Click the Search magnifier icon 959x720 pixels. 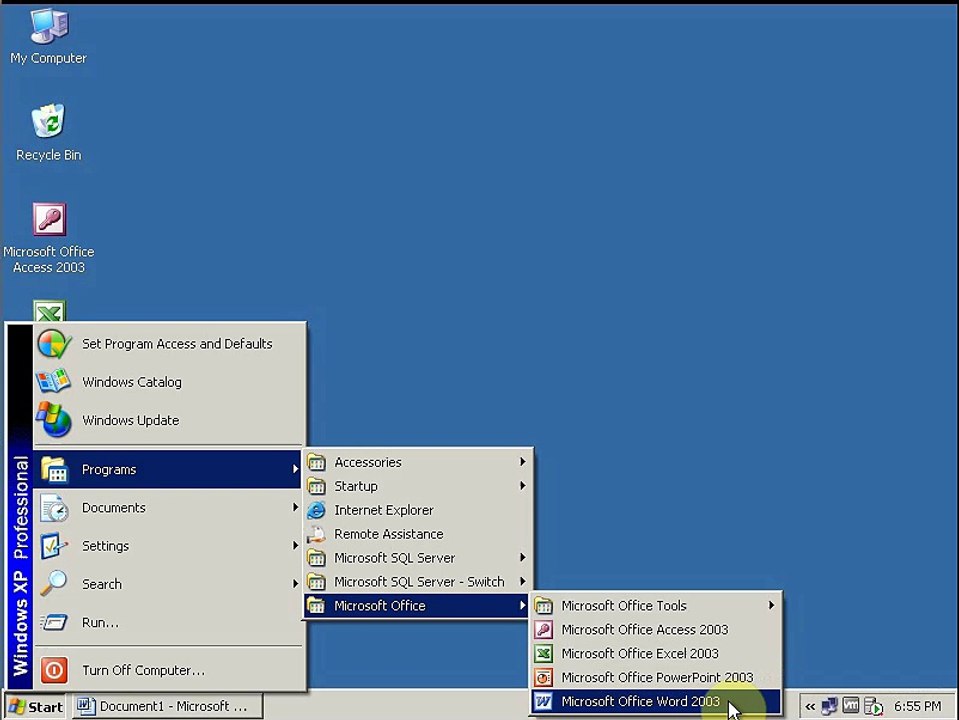[54, 584]
